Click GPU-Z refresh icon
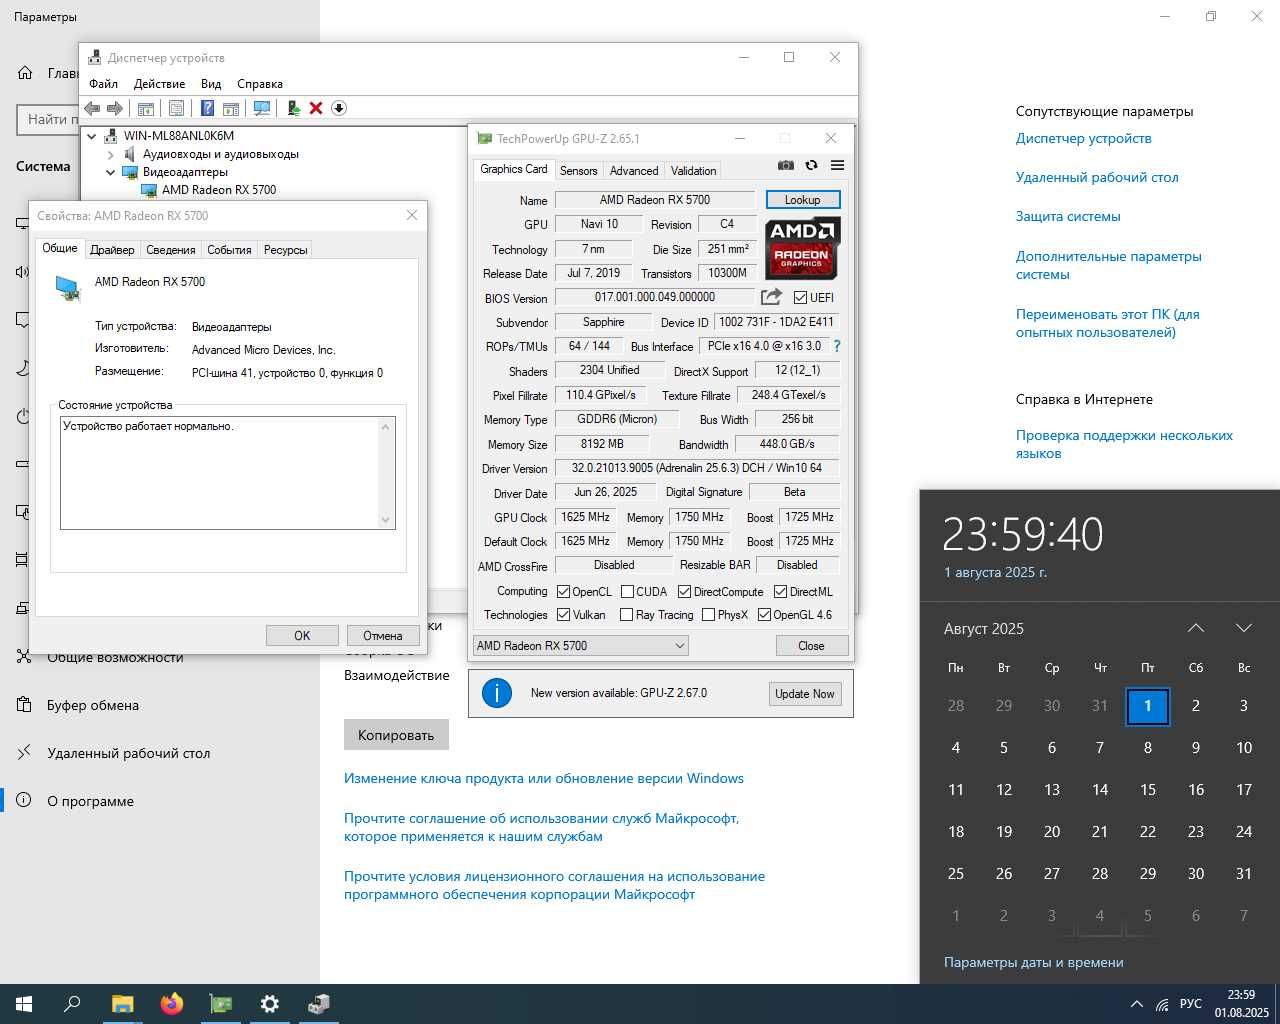 point(811,165)
